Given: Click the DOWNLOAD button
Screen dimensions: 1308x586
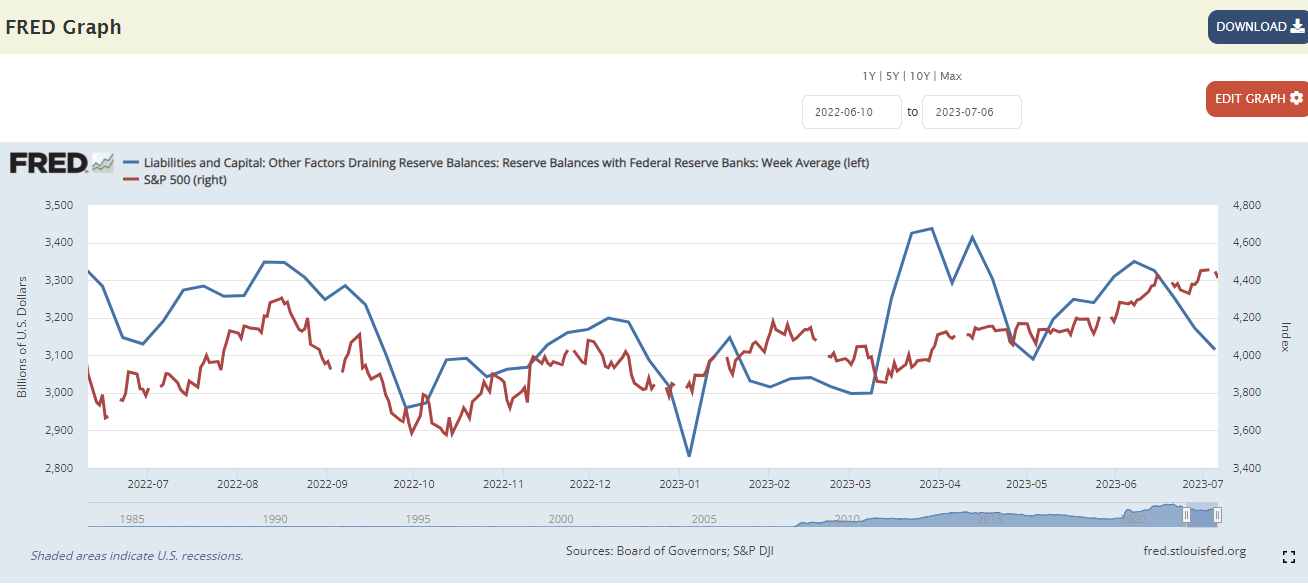Looking at the screenshot, I should (1258, 27).
